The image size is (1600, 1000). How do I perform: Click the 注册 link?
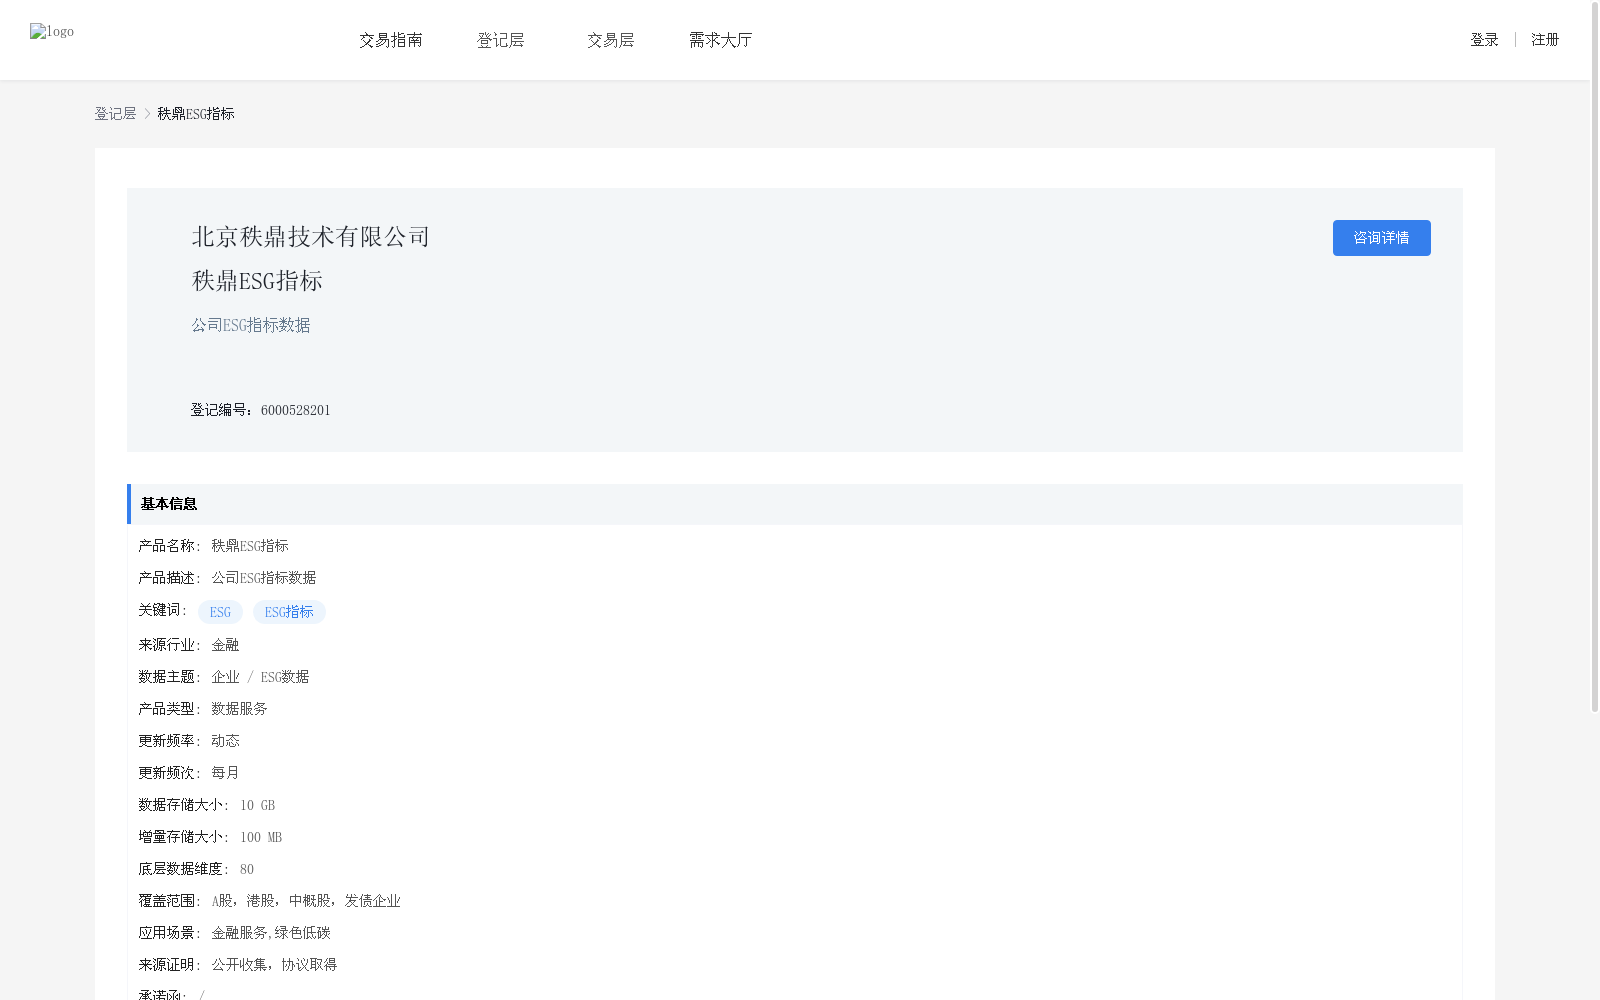pyautogui.click(x=1545, y=40)
